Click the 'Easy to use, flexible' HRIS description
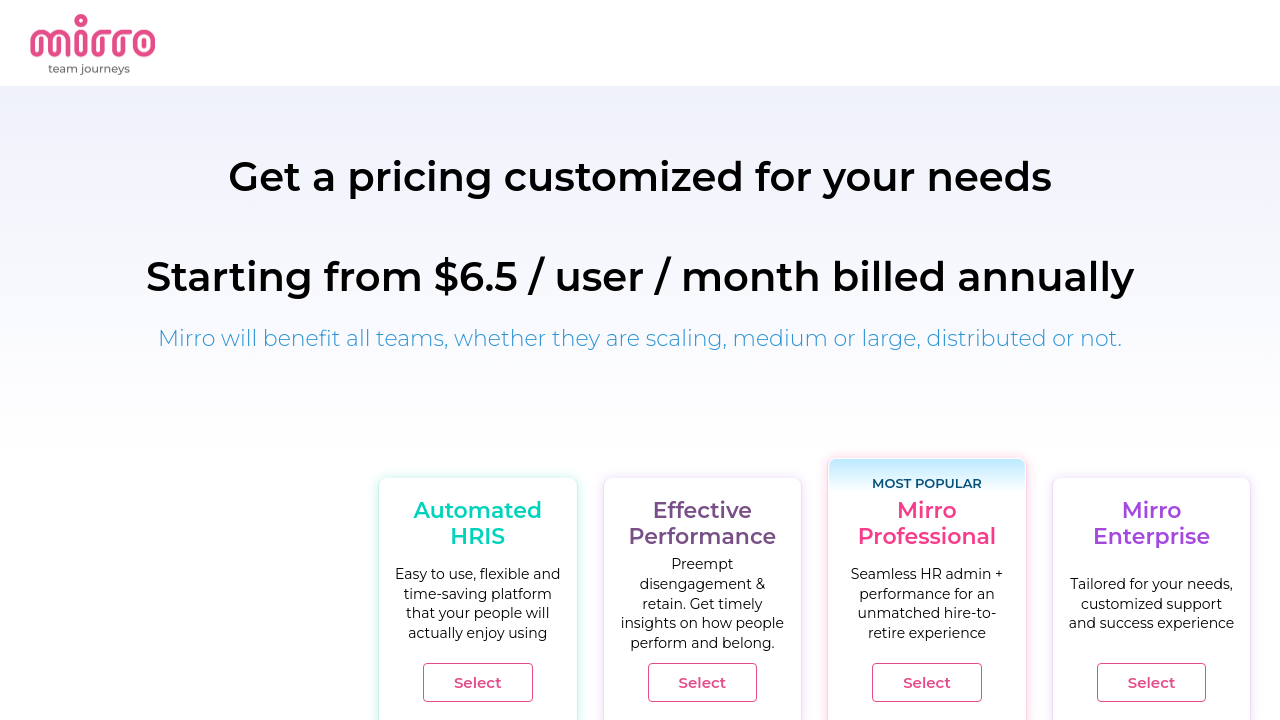 (477, 603)
